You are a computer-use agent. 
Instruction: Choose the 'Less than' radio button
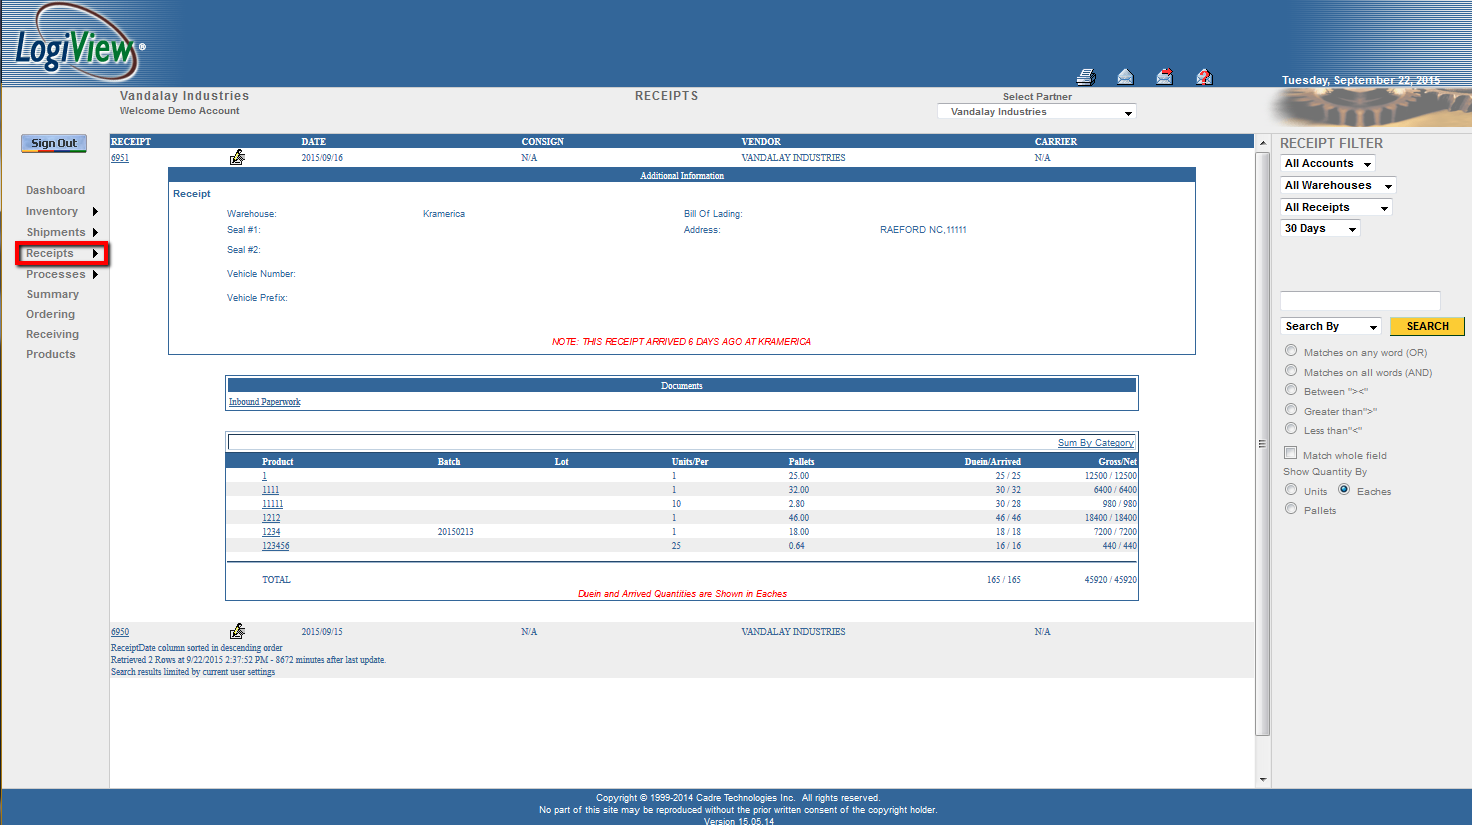1291,429
